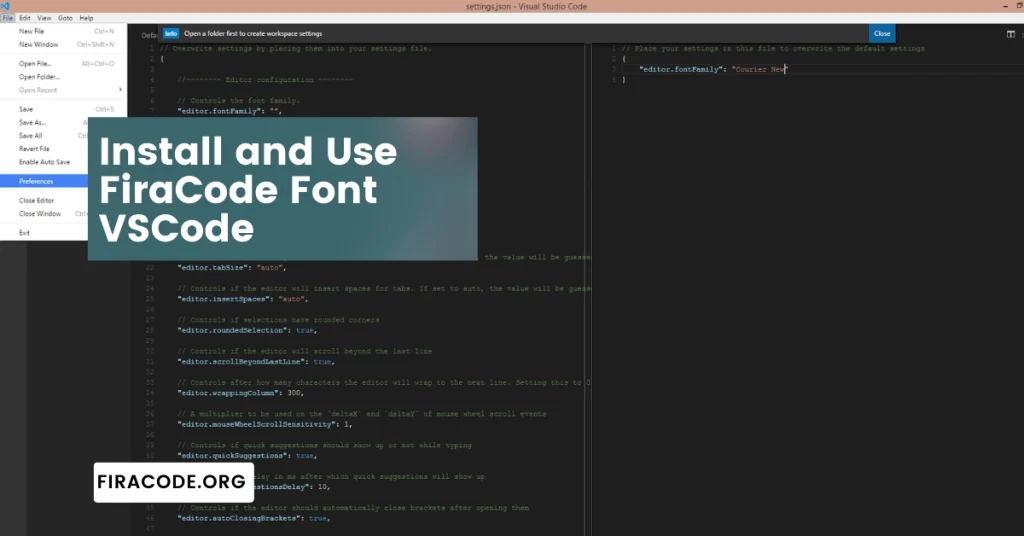Click the "editor.wrappingColumn": 300 line

tap(240, 393)
